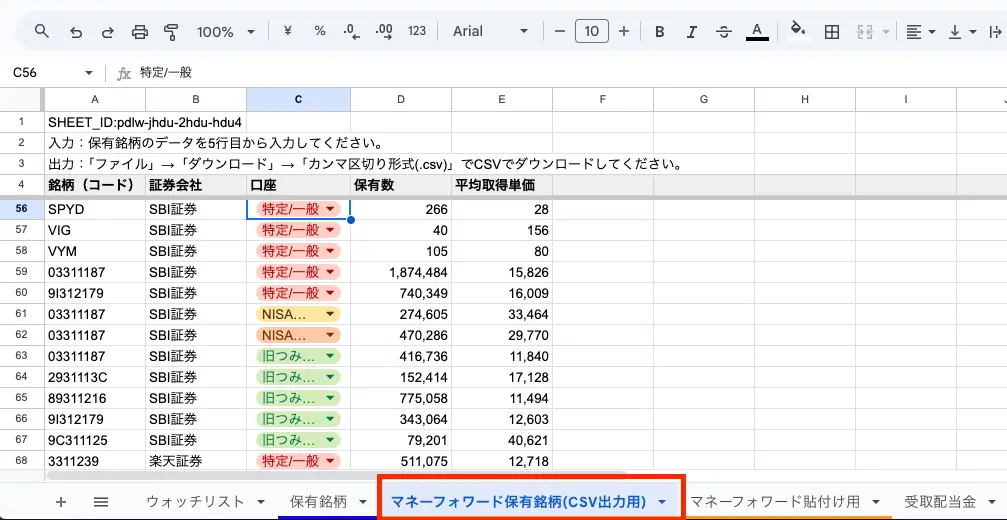Increase decimal places
1007x520 pixels.
(x=384, y=31)
